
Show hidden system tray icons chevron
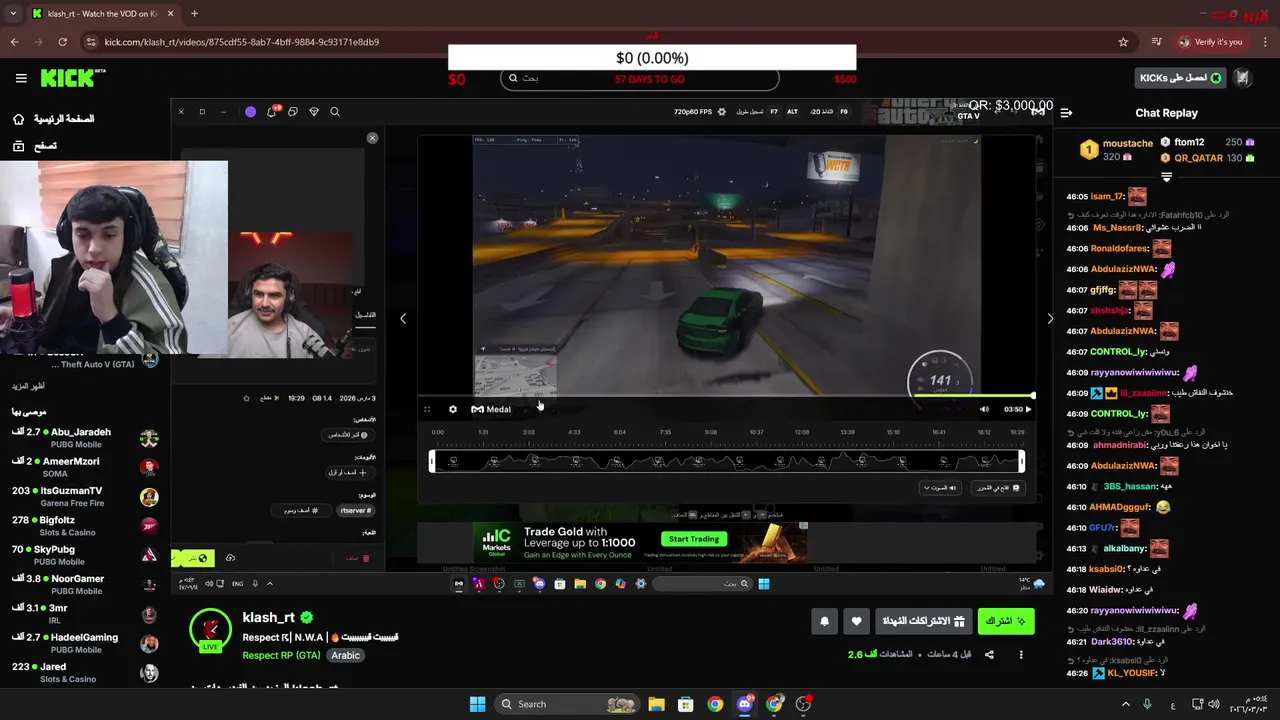(x=1126, y=704)
